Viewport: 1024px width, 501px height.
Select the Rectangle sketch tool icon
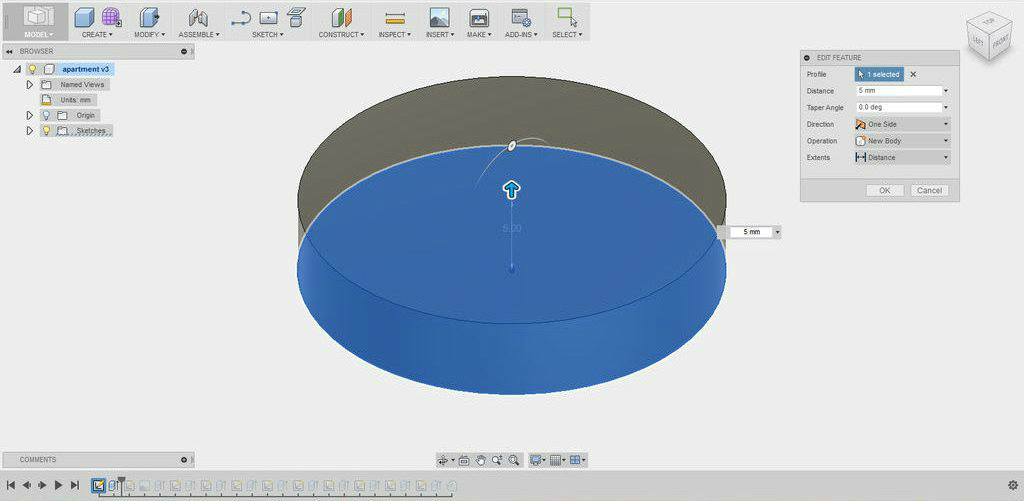(268, 18)
